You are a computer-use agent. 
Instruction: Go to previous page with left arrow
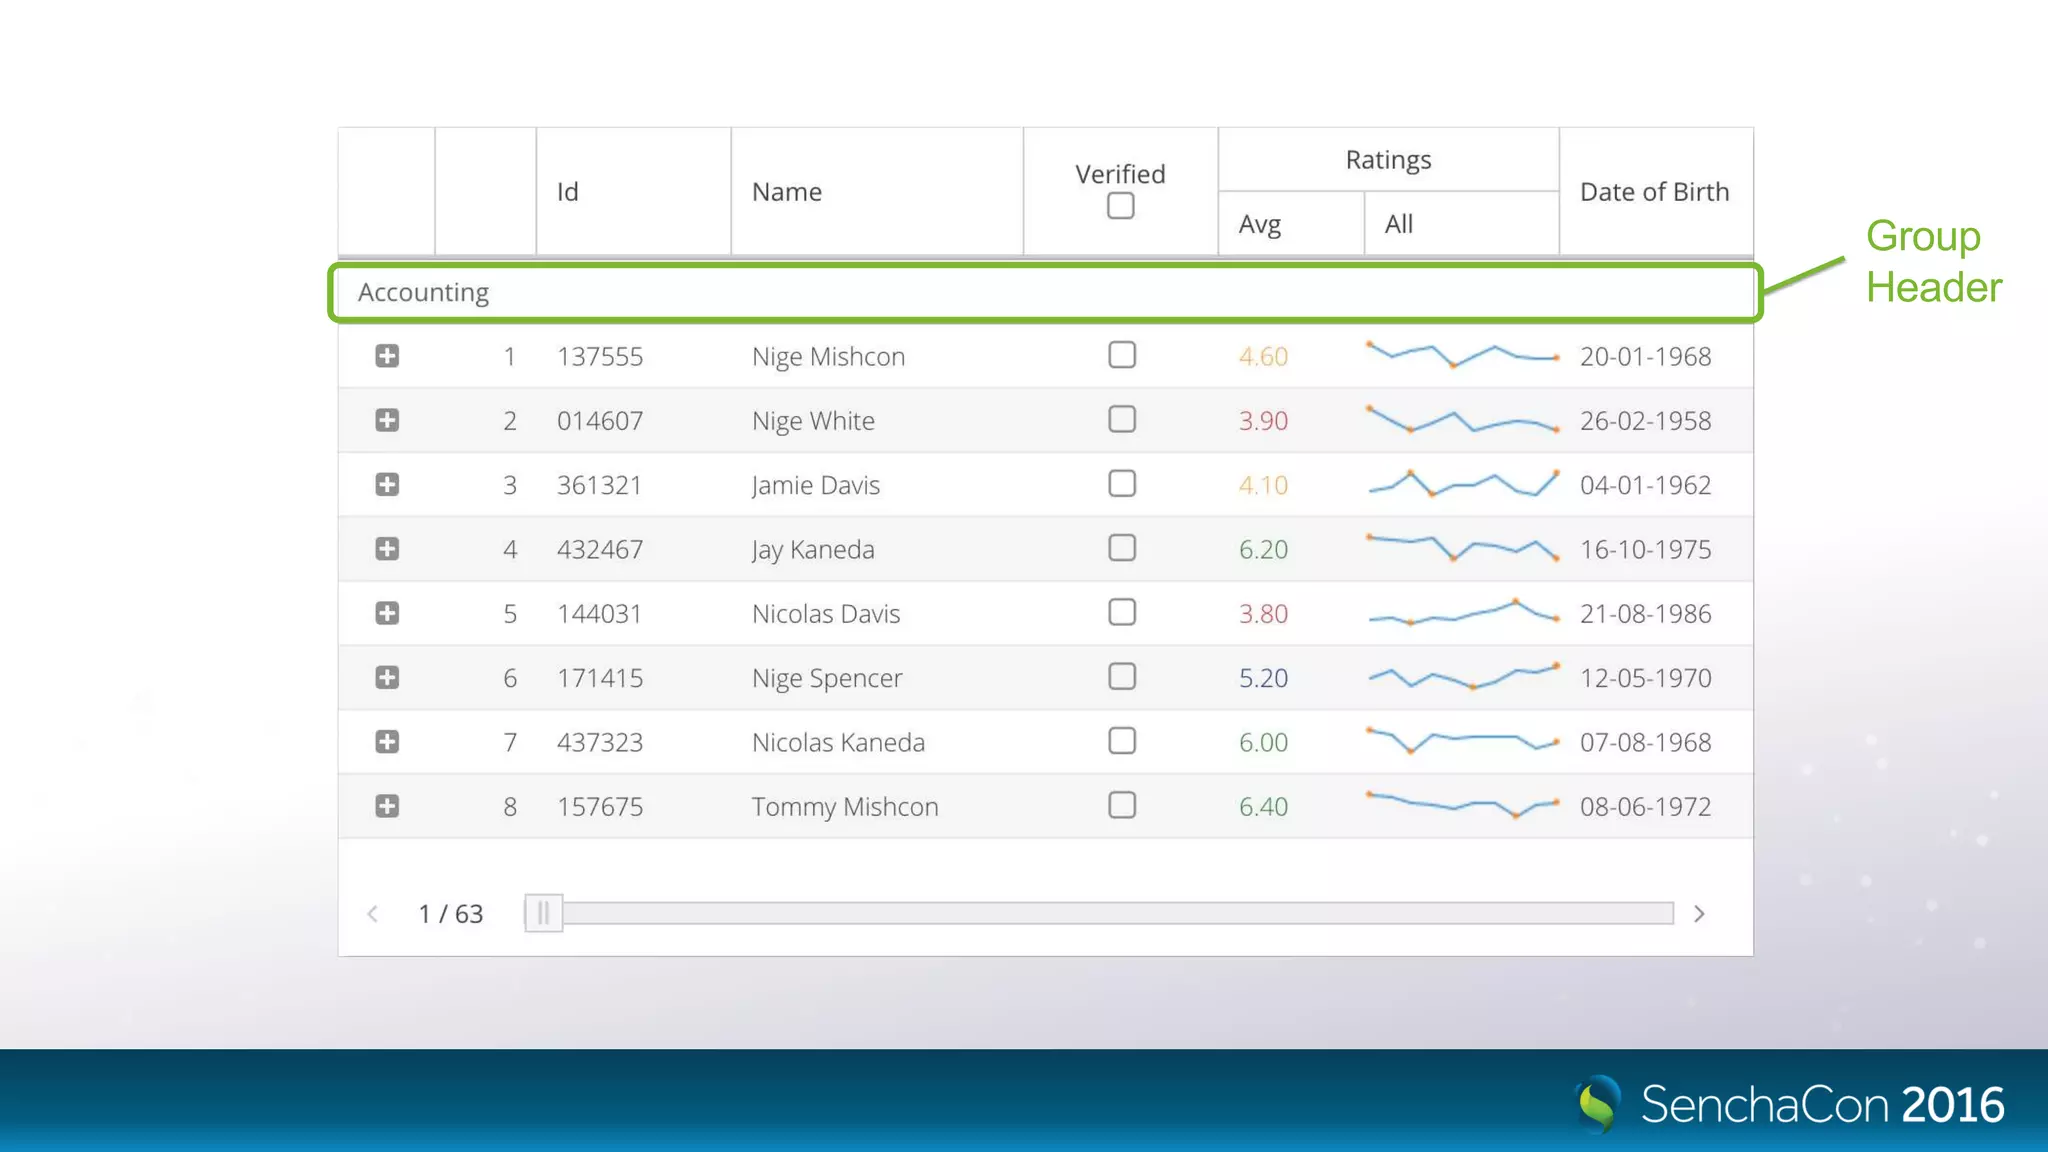coord(373,914)
